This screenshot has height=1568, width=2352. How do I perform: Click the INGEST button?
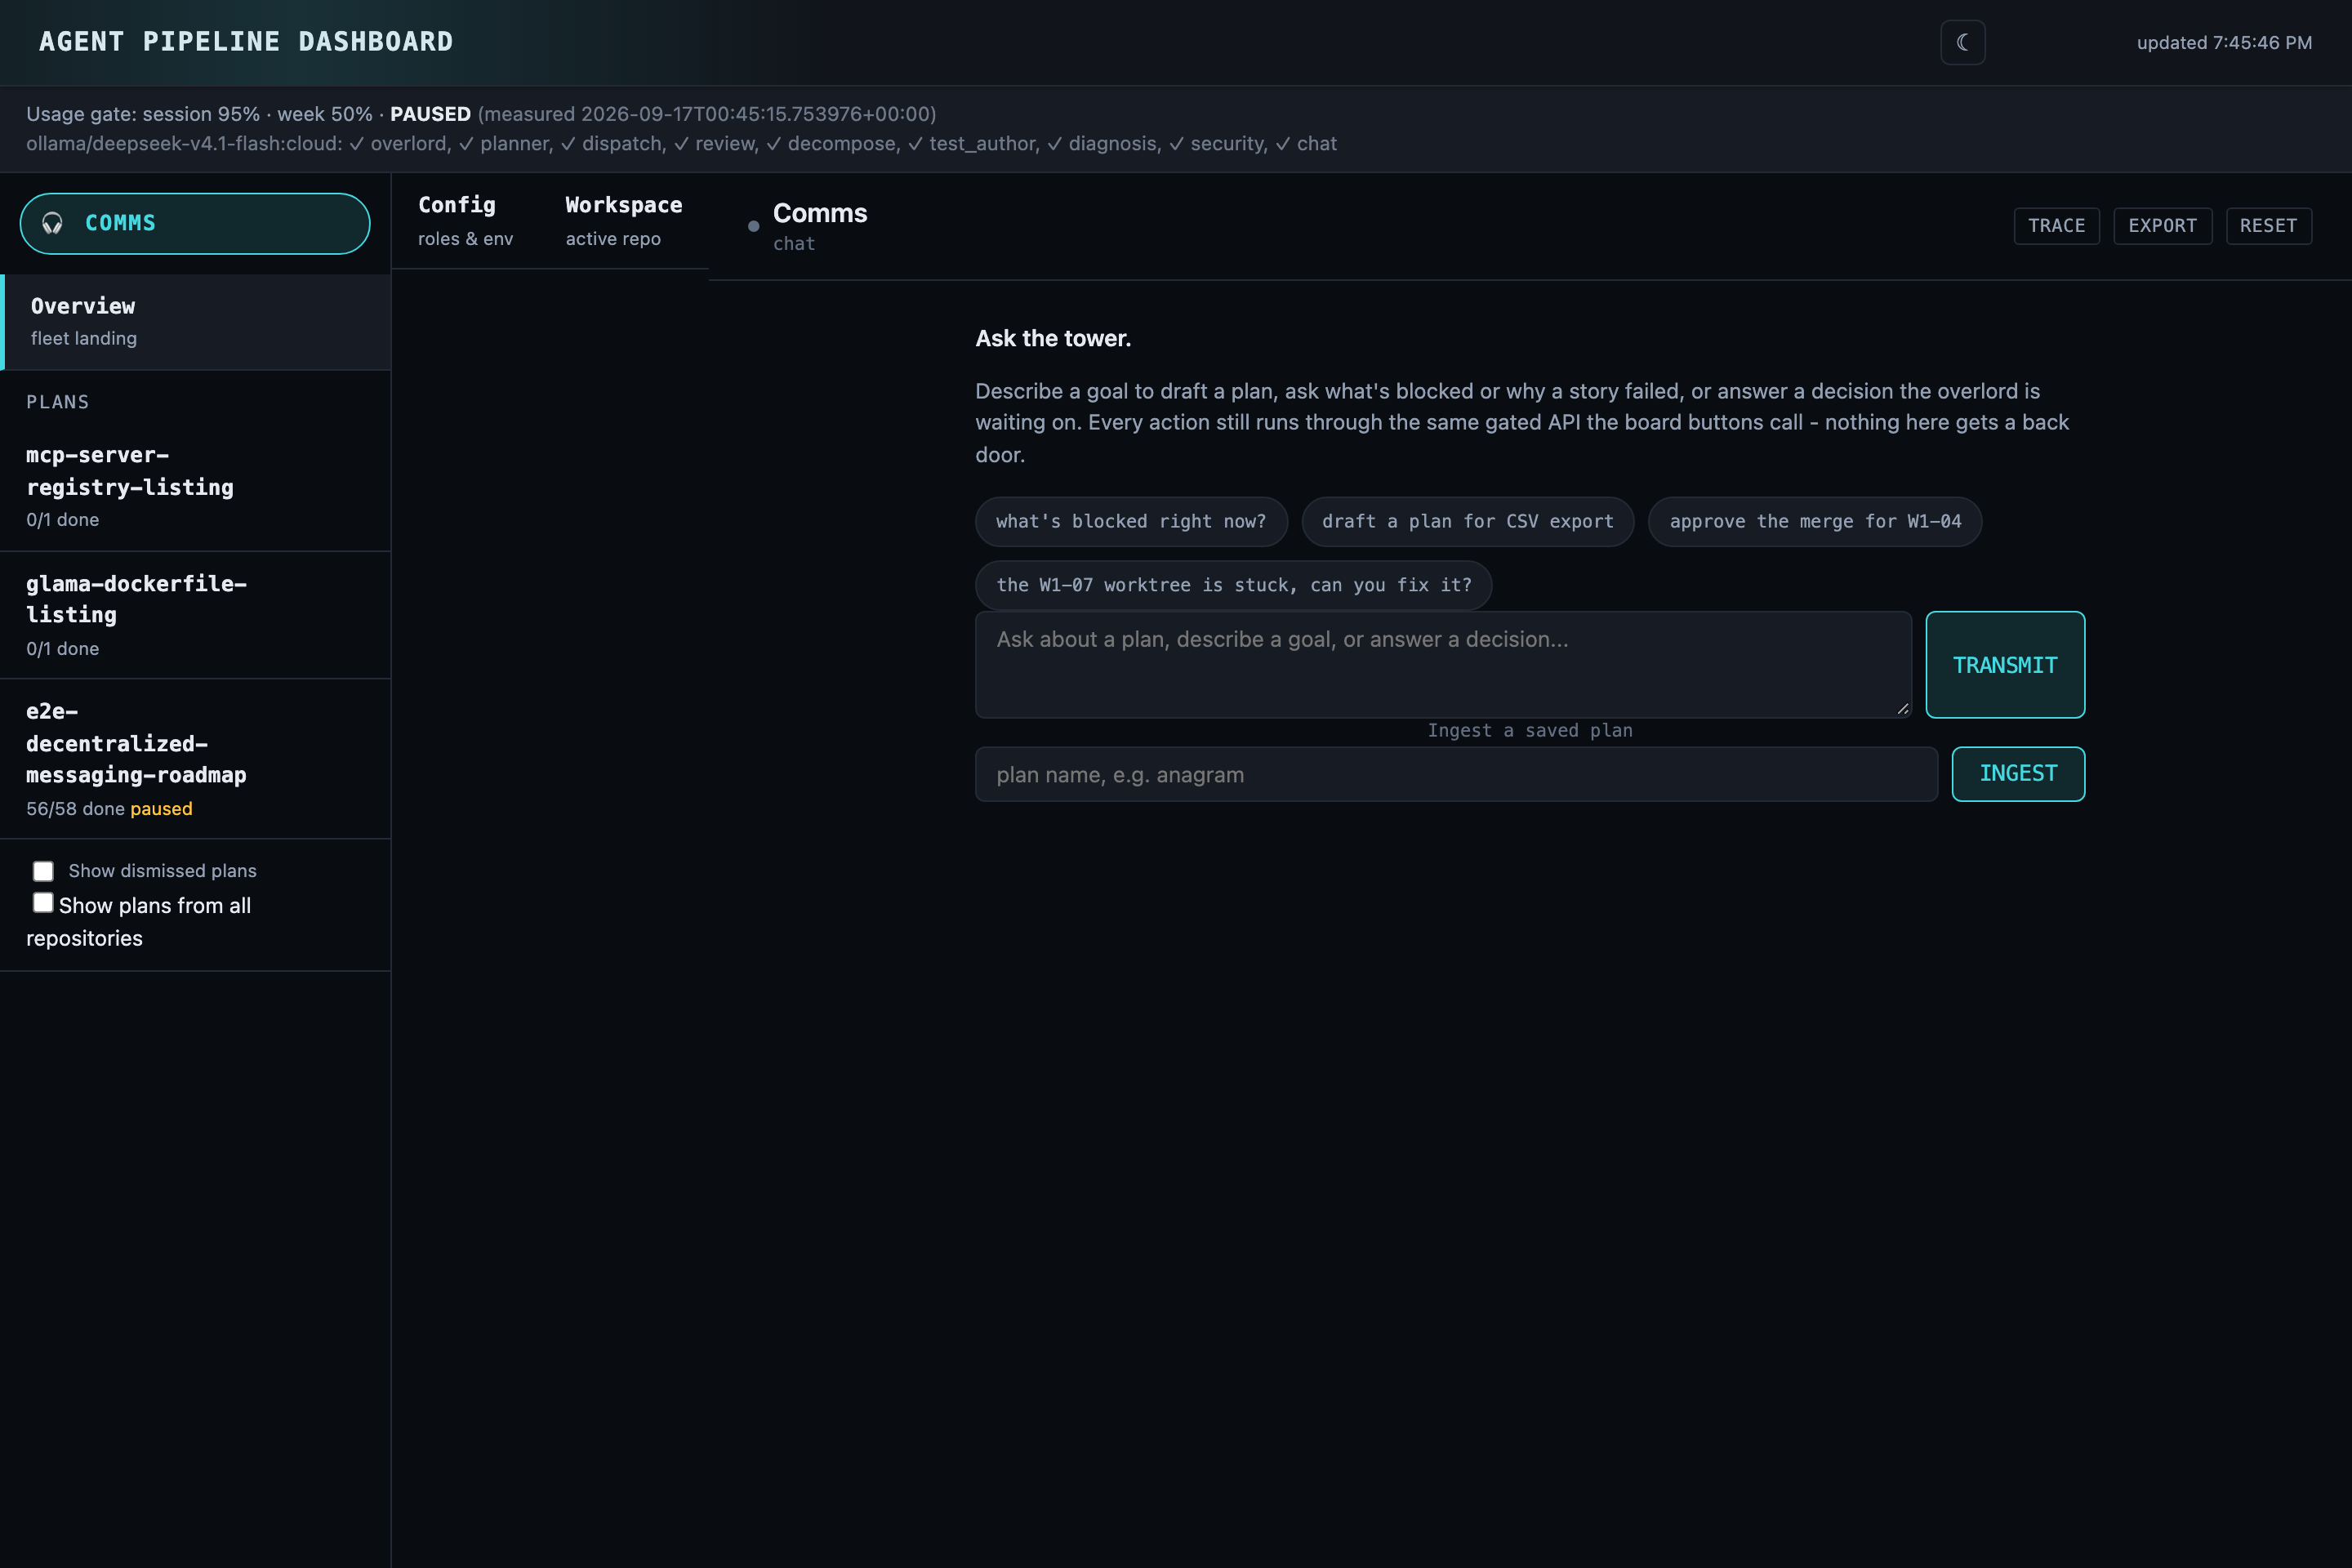pos(2018,774)
